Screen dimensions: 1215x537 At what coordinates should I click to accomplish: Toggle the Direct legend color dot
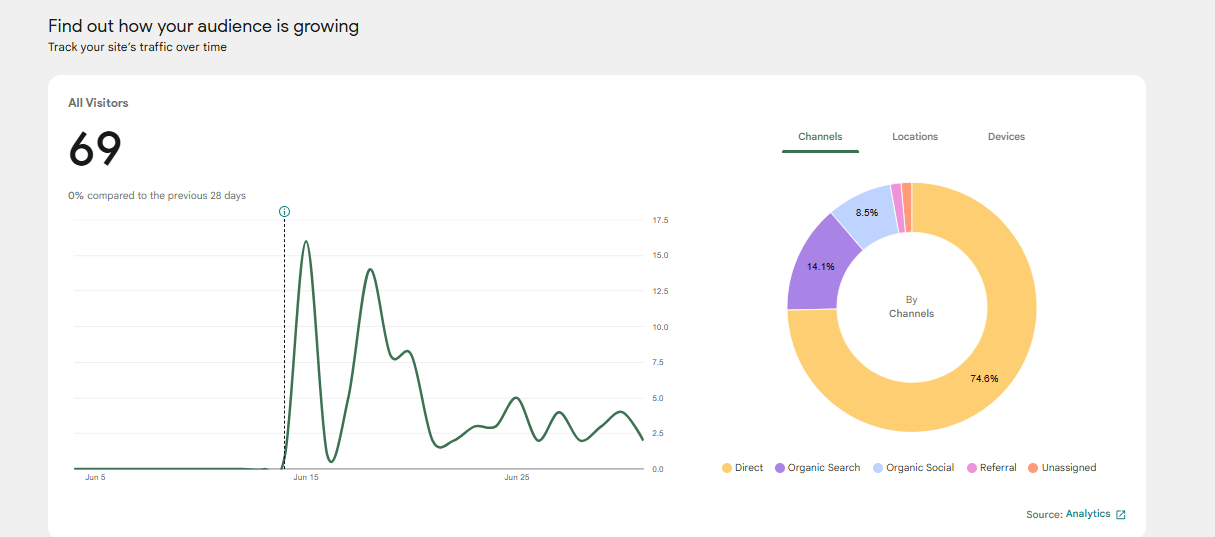tap(727, 468)
